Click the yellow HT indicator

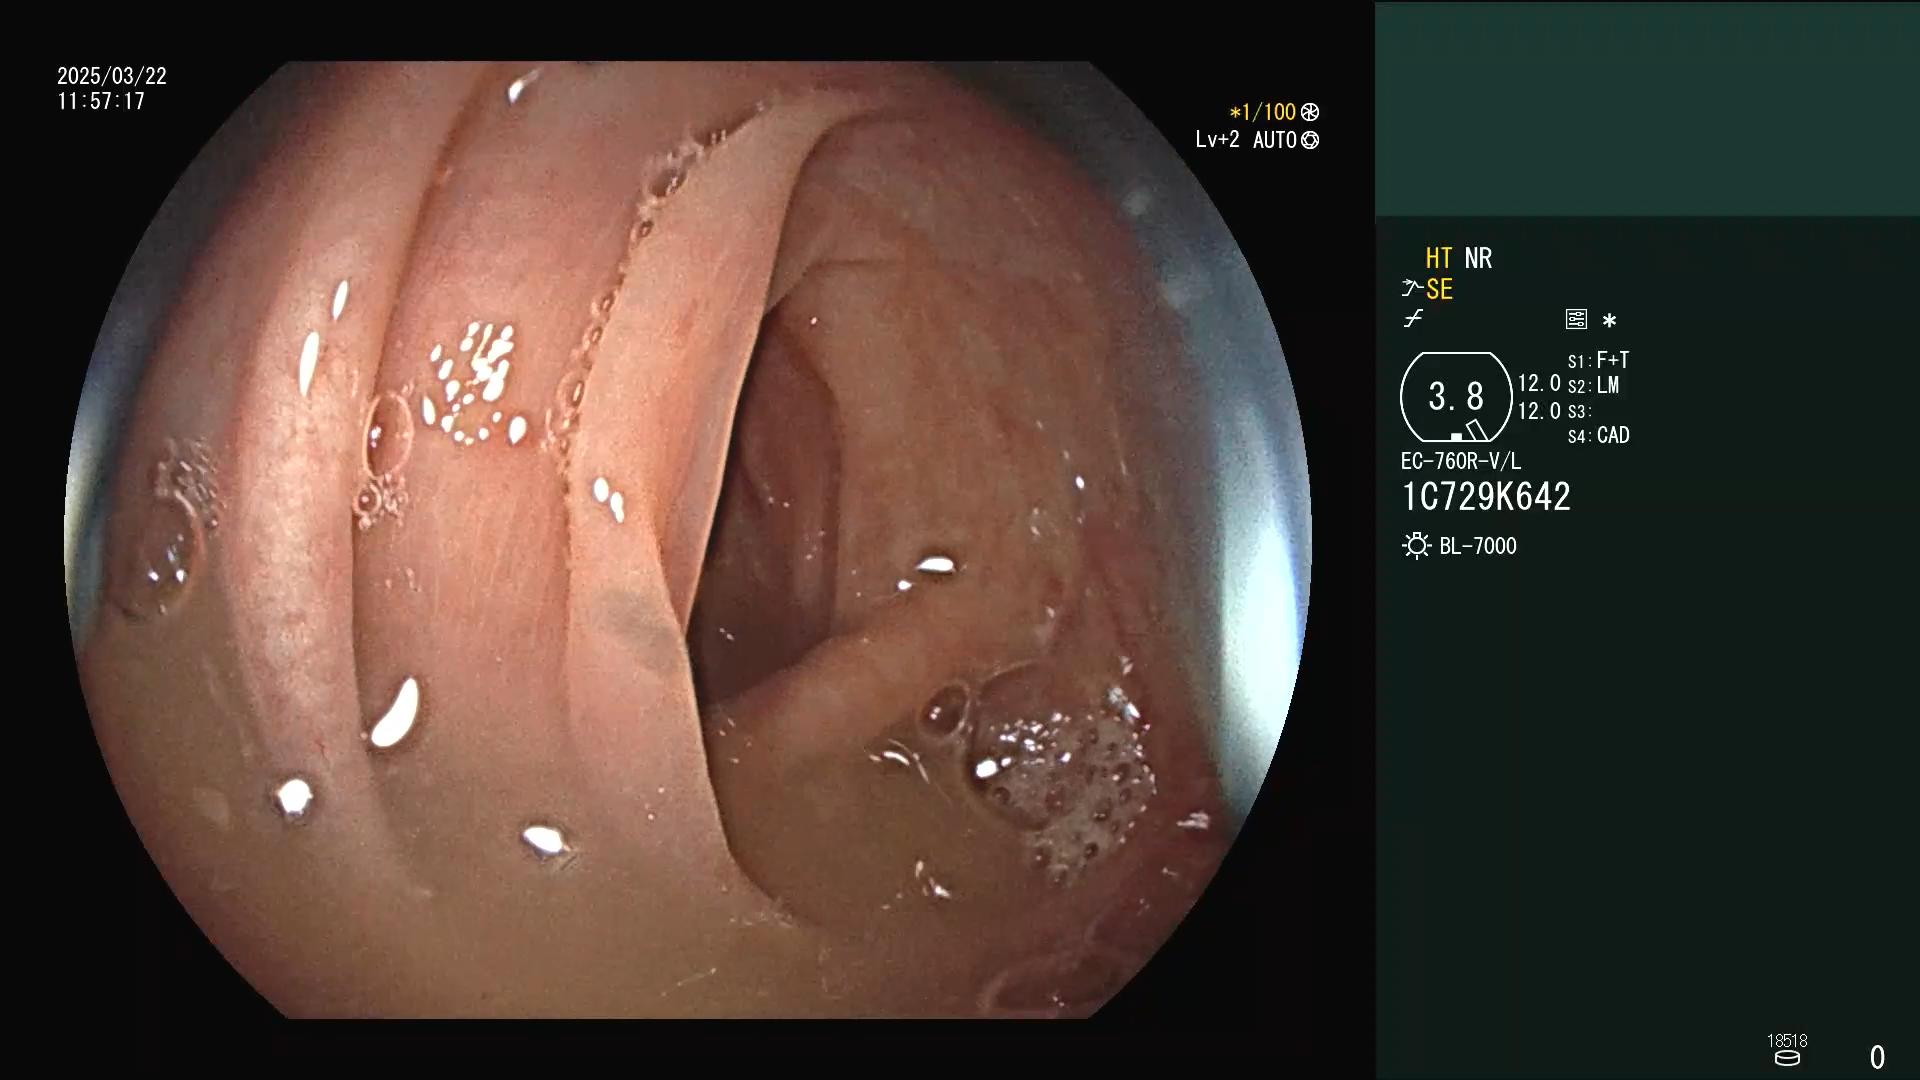pyautogui.click(x=1439, y=258)
